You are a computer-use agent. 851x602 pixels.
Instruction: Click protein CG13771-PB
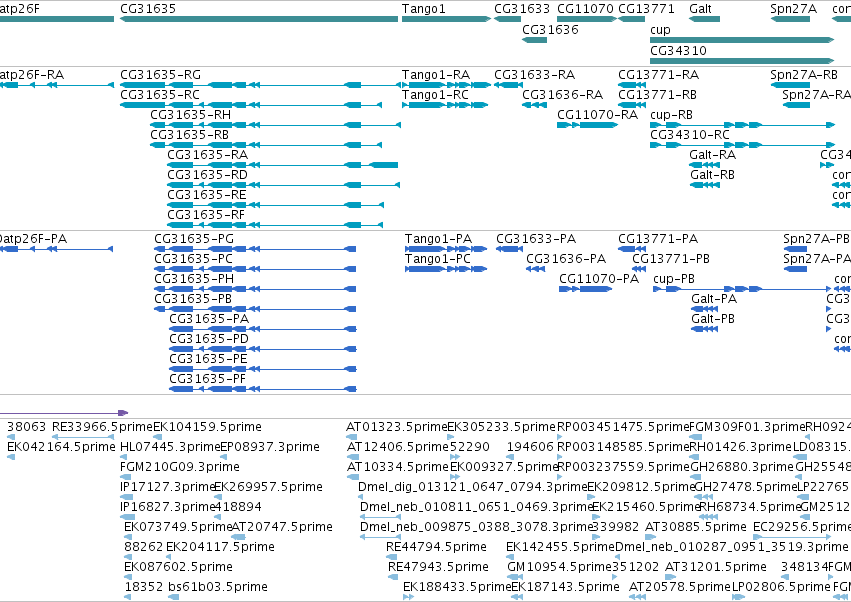pos(639,269)
